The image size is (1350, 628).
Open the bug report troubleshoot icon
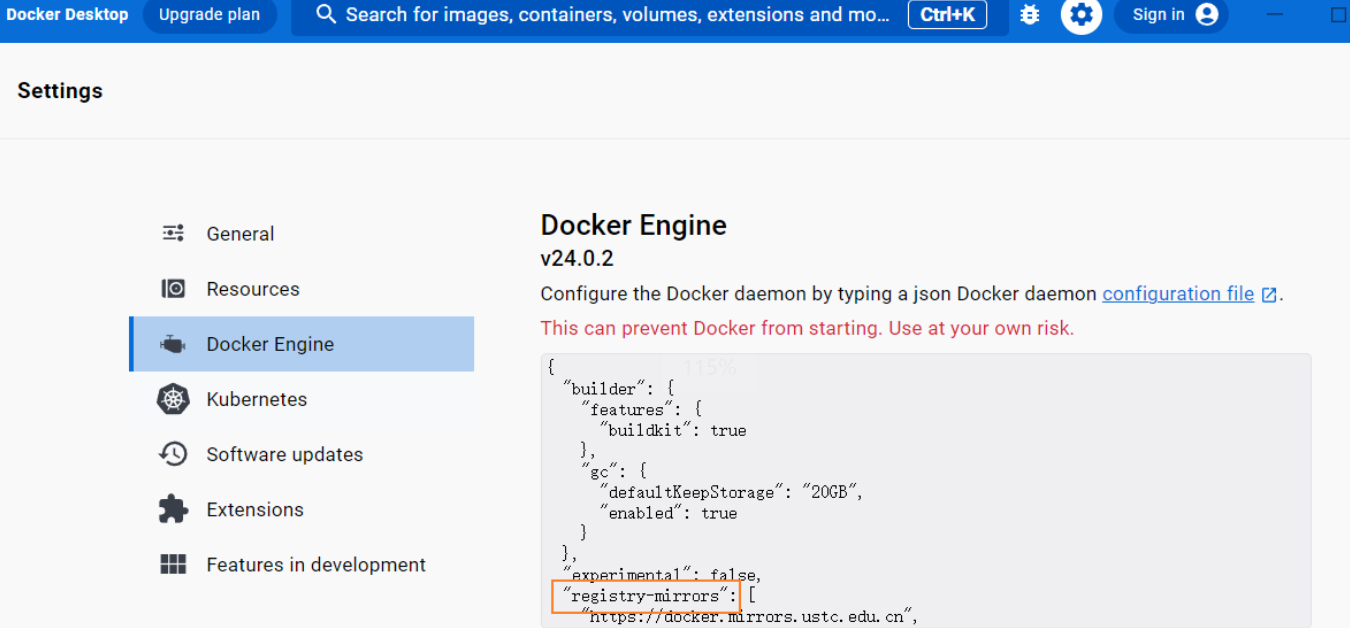1030,15
